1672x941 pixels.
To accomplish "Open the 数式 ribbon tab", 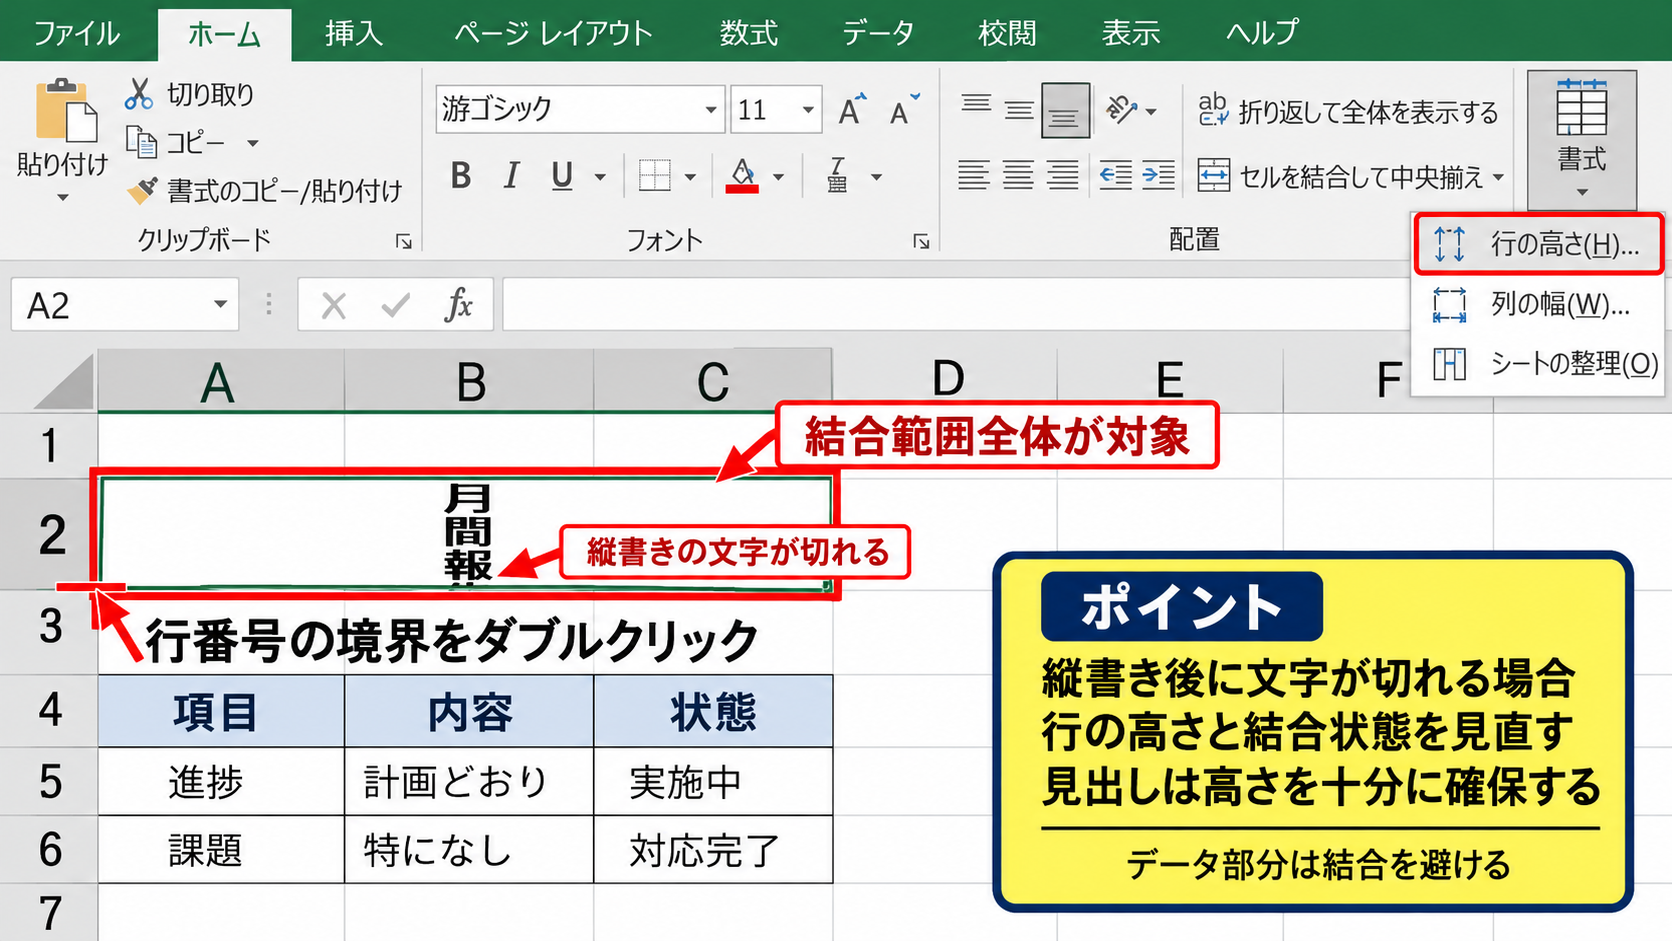I will click(748, 32).
